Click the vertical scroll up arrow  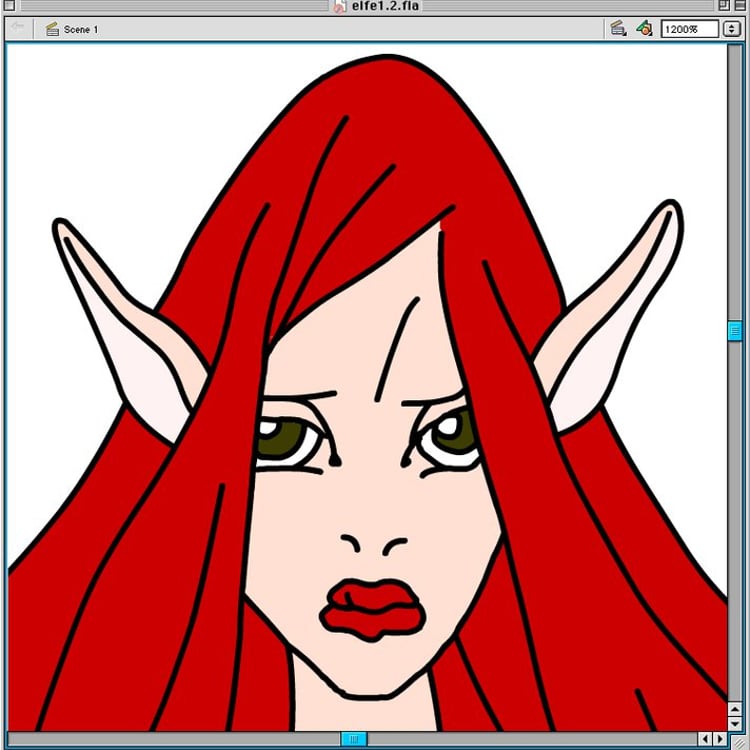point(735,708)
